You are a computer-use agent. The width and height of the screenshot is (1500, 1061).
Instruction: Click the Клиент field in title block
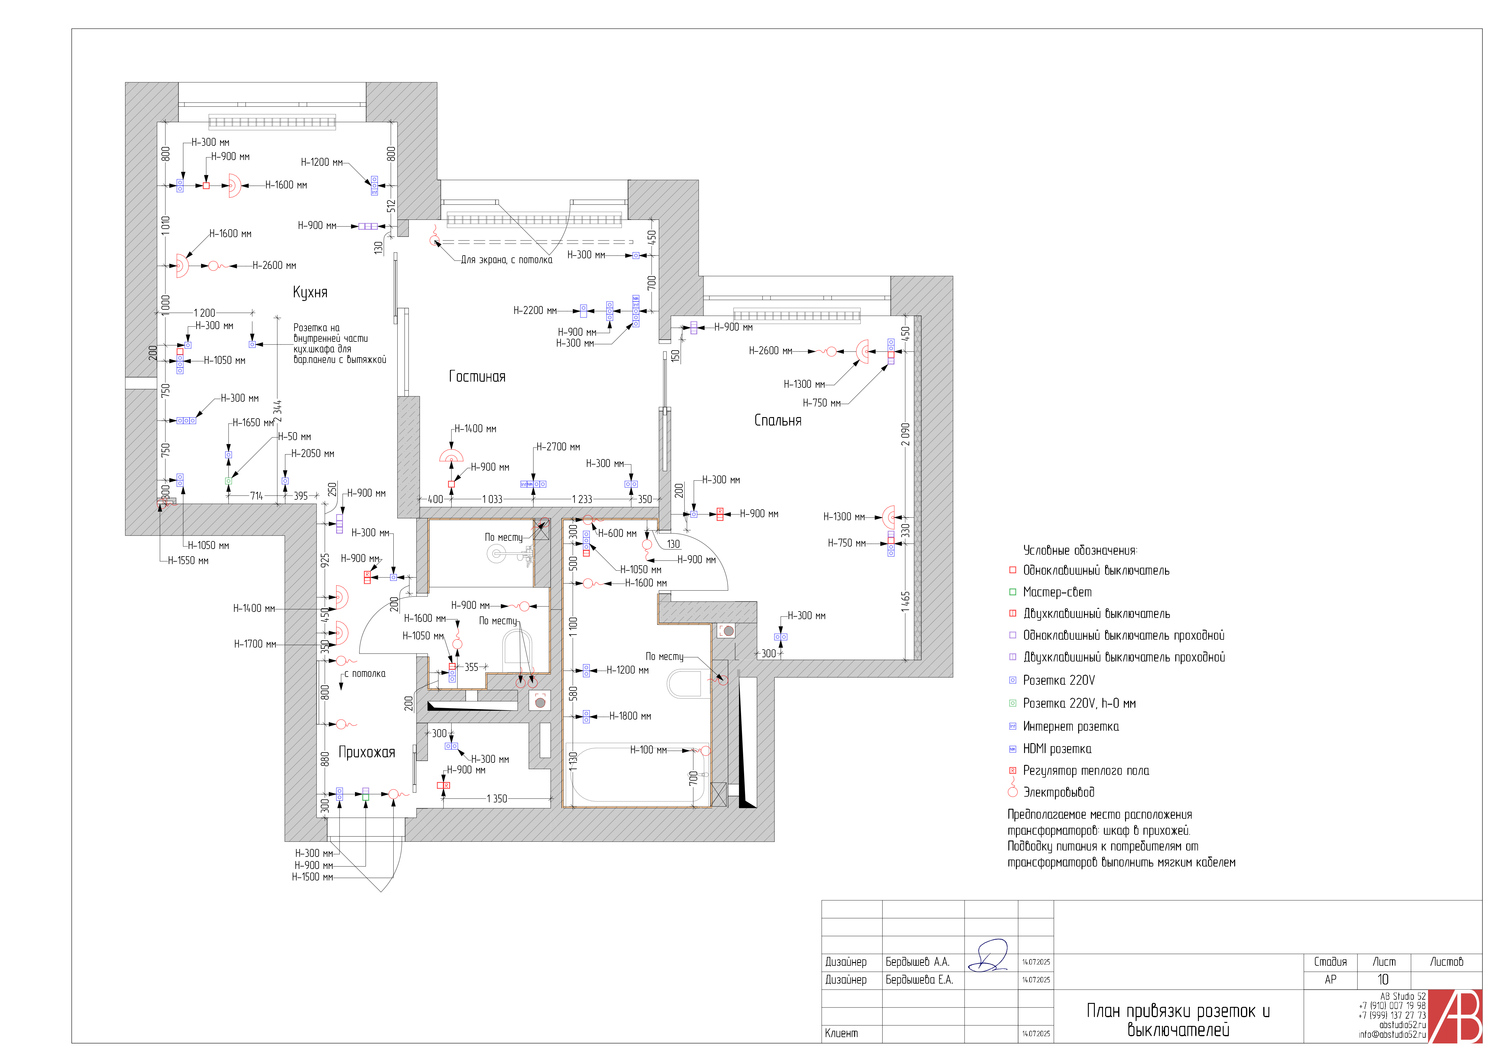tap(841, 1033)
